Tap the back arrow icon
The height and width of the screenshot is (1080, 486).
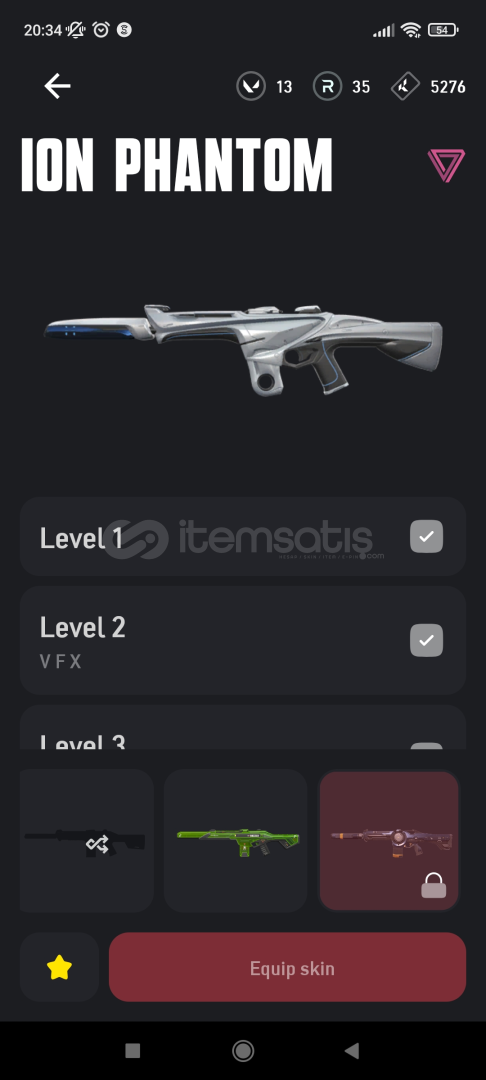coord(57,86)
